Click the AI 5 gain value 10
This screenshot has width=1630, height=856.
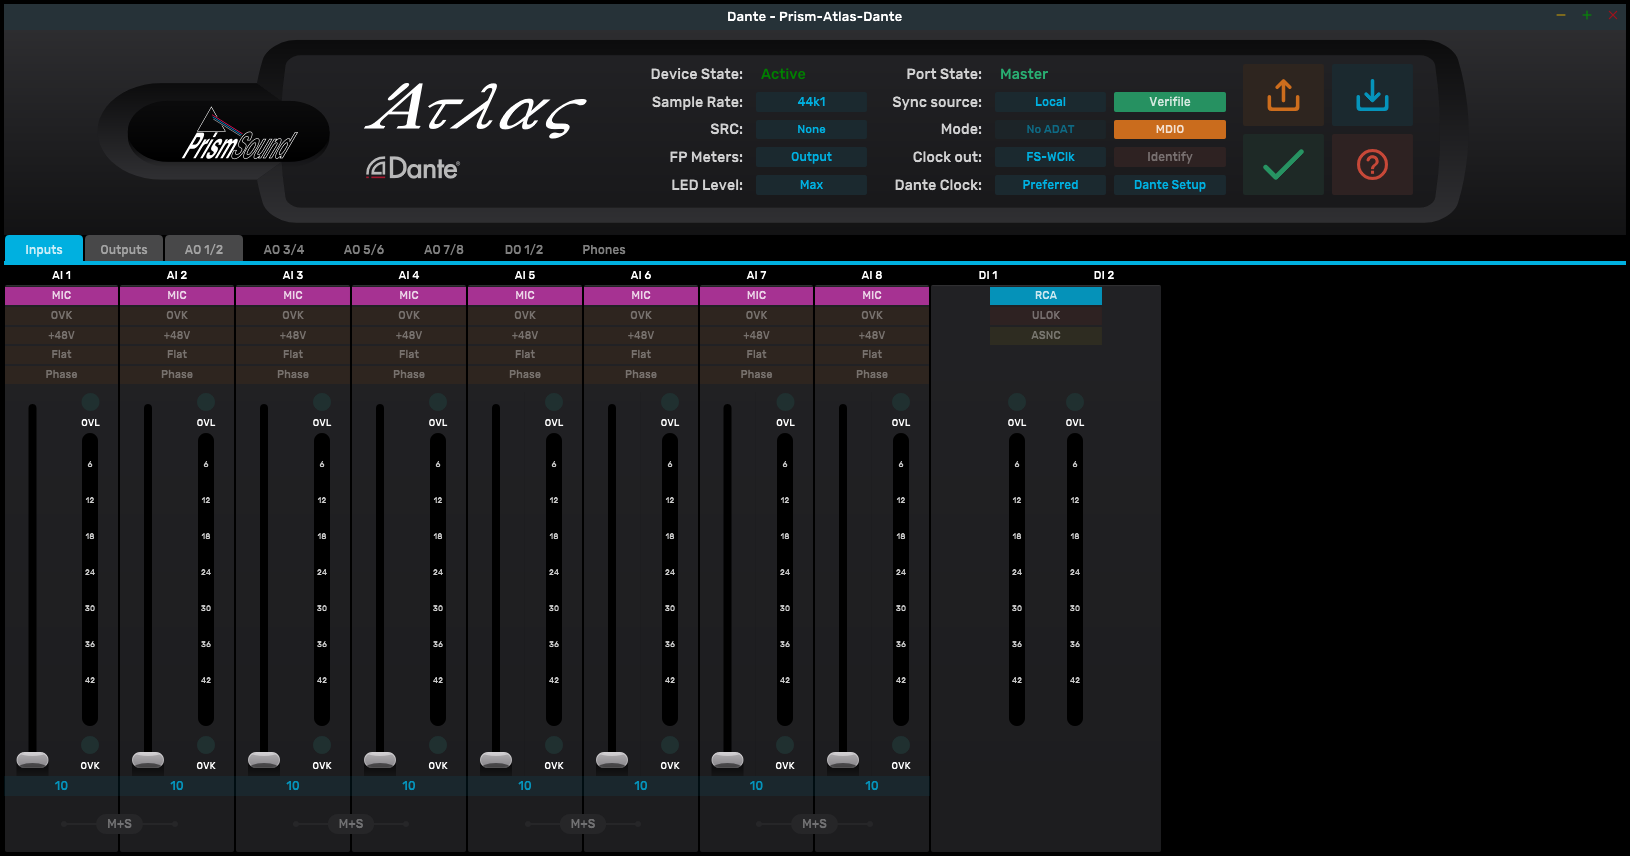coord(525,786)
